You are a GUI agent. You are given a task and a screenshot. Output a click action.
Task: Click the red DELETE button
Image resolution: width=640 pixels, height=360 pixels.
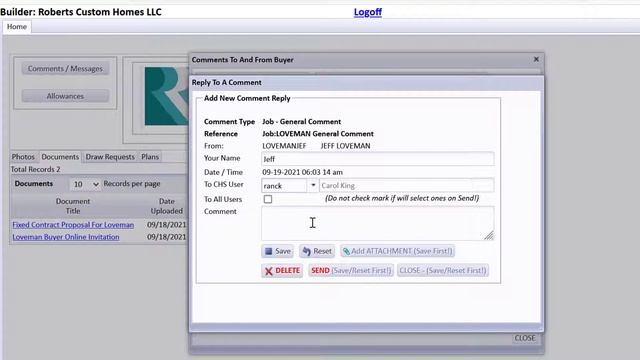pyautogui.click(x=282, y=271)
